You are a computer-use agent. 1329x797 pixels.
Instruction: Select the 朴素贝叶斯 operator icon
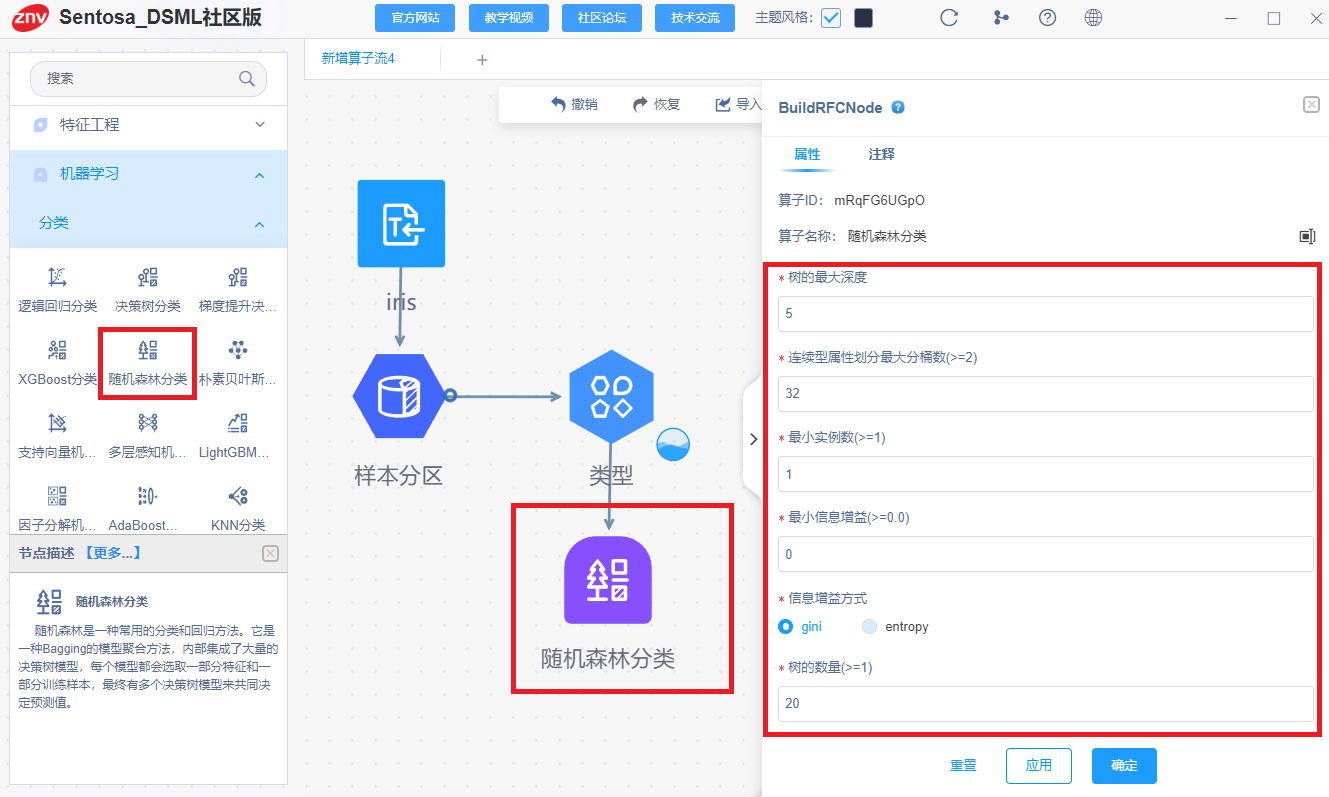(x=238, y=350)
